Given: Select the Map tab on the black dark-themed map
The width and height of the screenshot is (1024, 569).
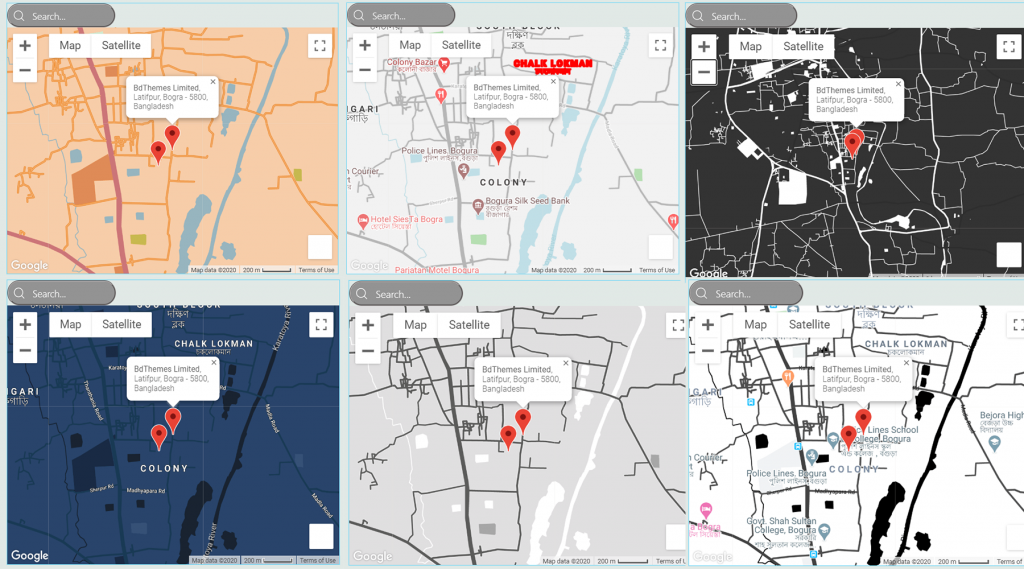Looking at the screenshot, I should click(x=750, y=46).
